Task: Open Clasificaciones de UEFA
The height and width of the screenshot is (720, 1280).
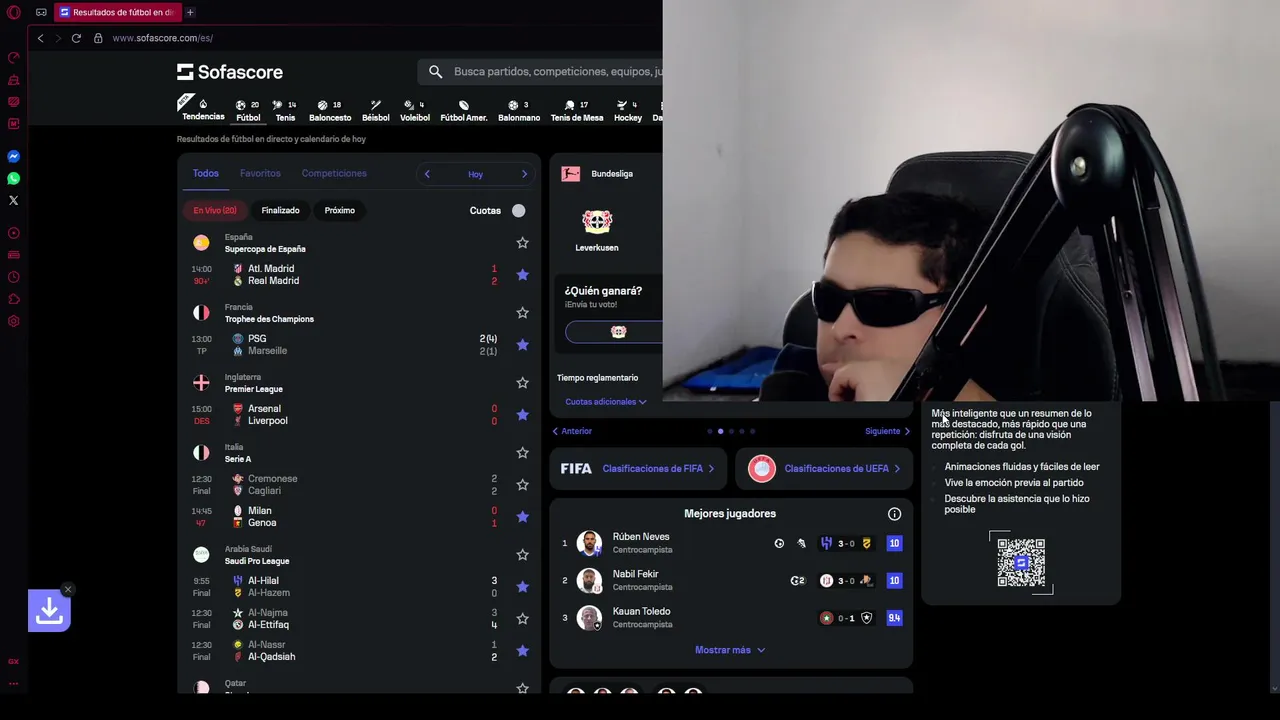Action: [x=824, y=468]
